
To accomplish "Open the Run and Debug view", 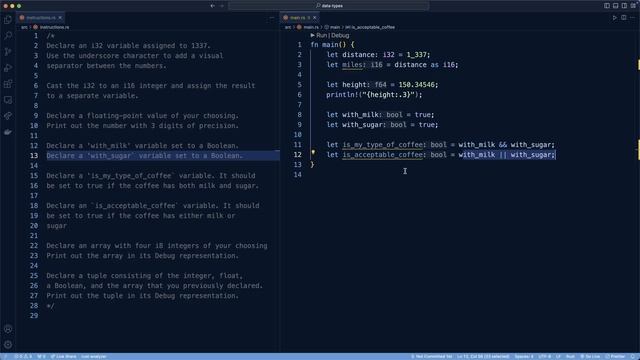I will point(8,68).
